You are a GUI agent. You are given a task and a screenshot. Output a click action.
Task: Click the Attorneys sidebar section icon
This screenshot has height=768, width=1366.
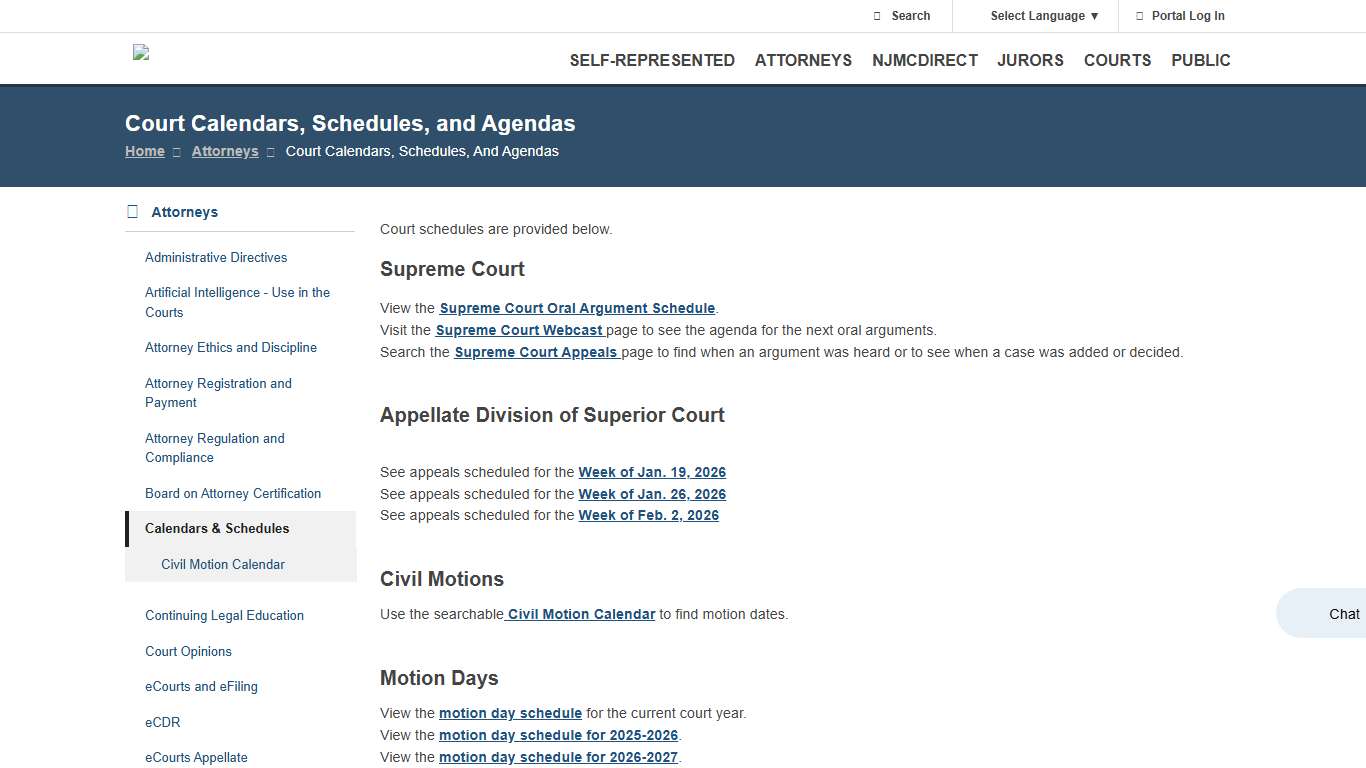point(131,211)
